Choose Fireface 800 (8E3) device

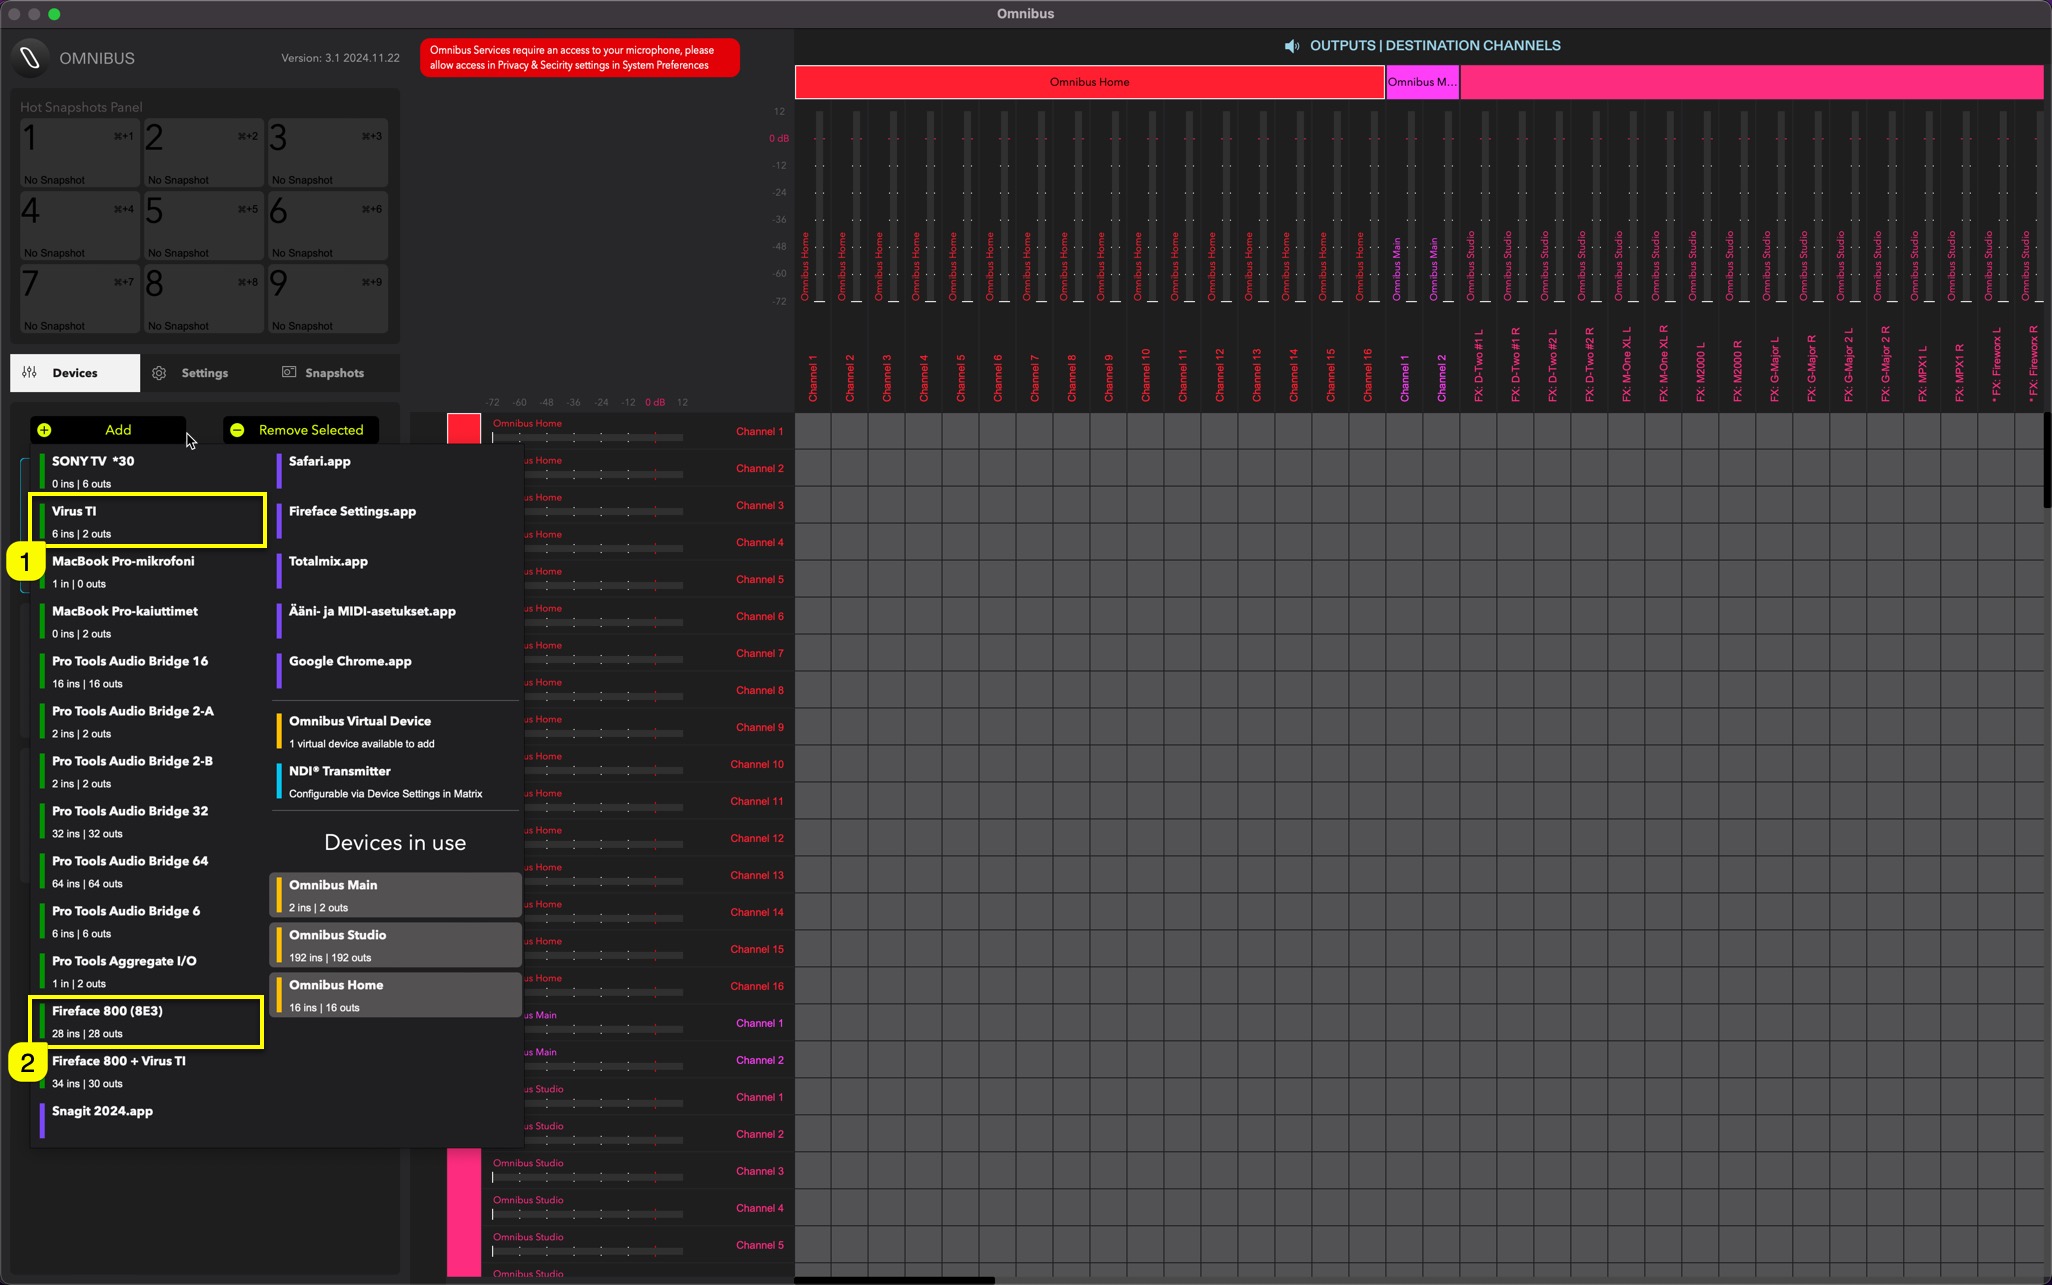tap(148, 1021)
